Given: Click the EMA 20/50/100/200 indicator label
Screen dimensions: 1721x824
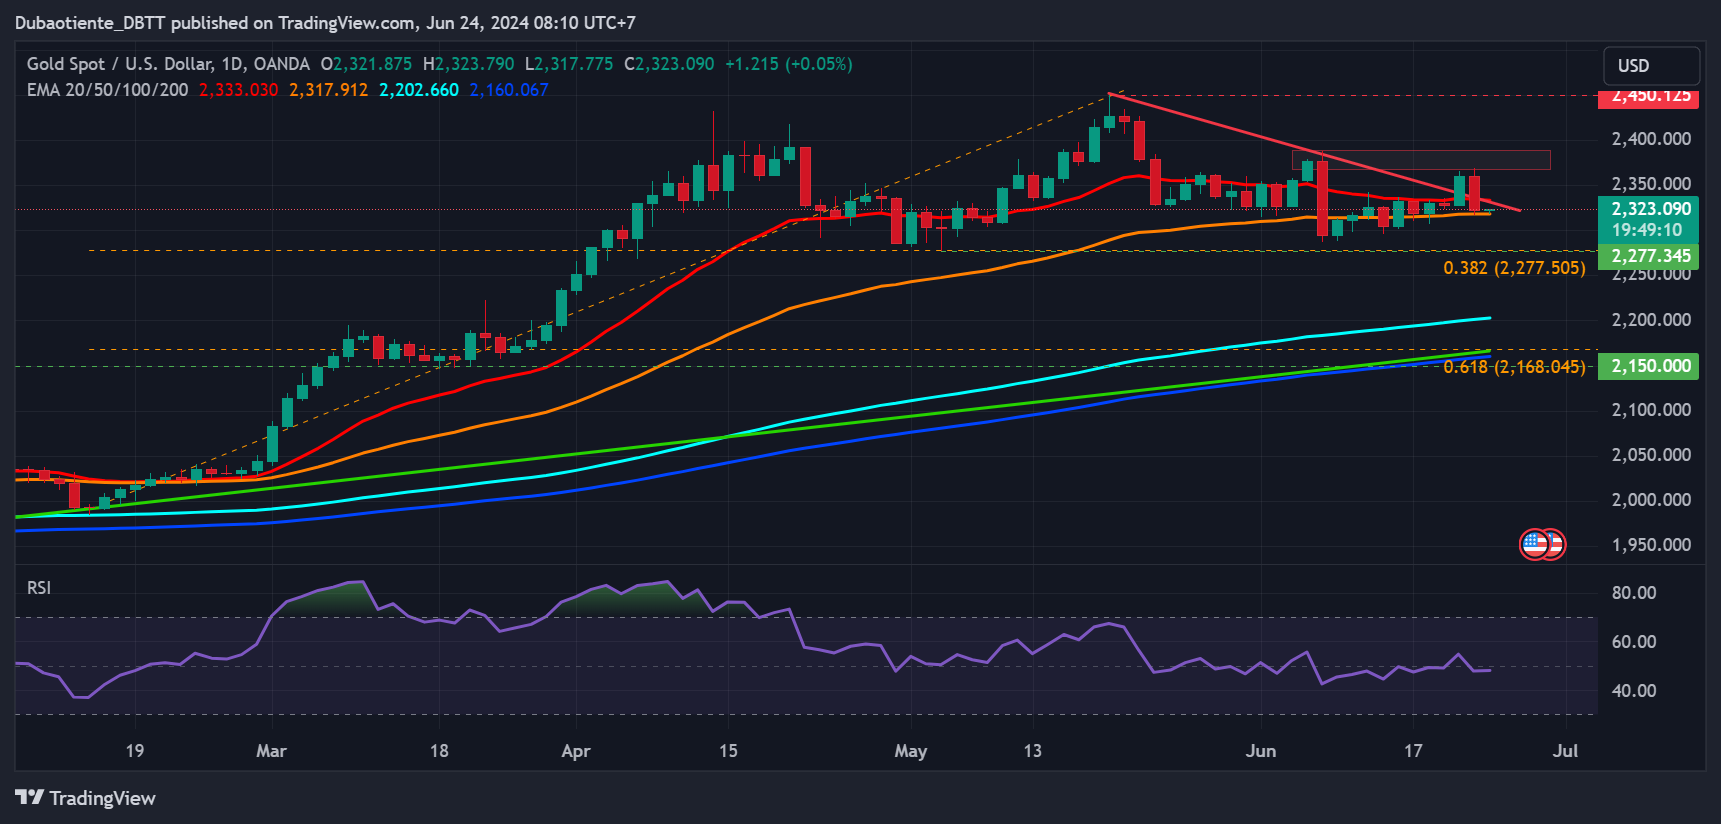Looking at the screenshot, I should (x=107, y=90).
